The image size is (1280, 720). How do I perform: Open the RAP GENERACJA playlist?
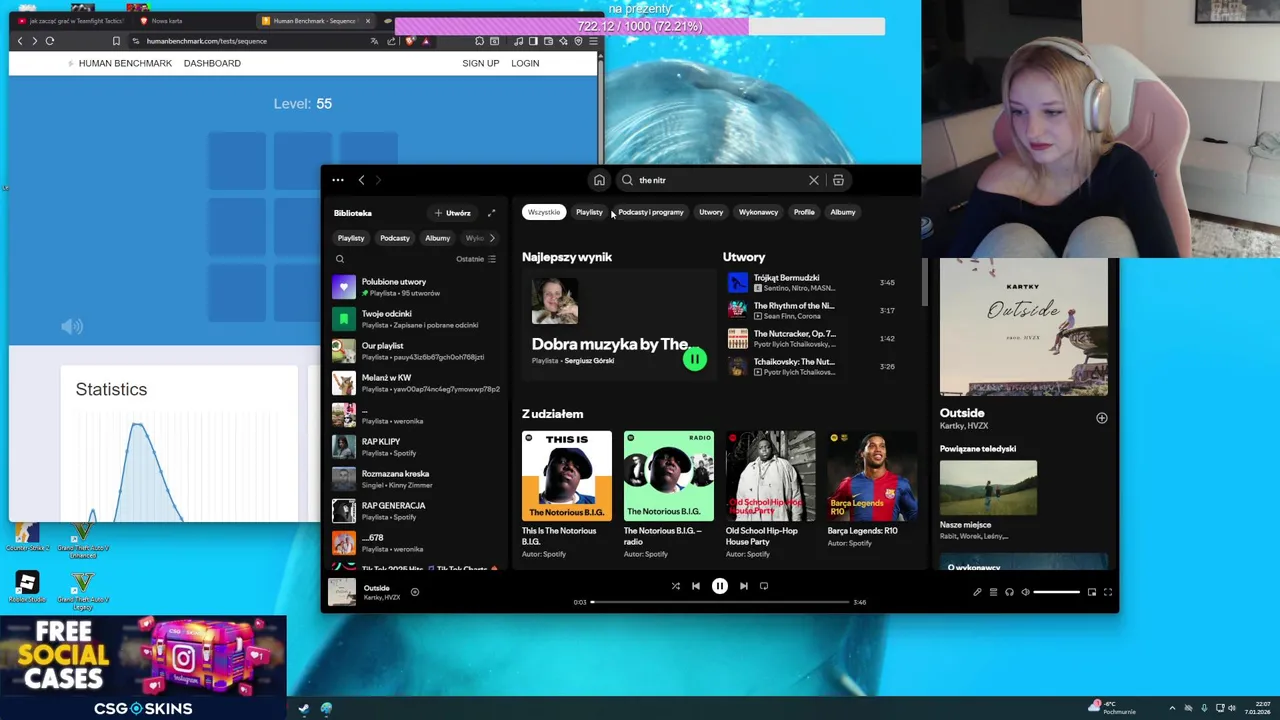click(415, 511)
